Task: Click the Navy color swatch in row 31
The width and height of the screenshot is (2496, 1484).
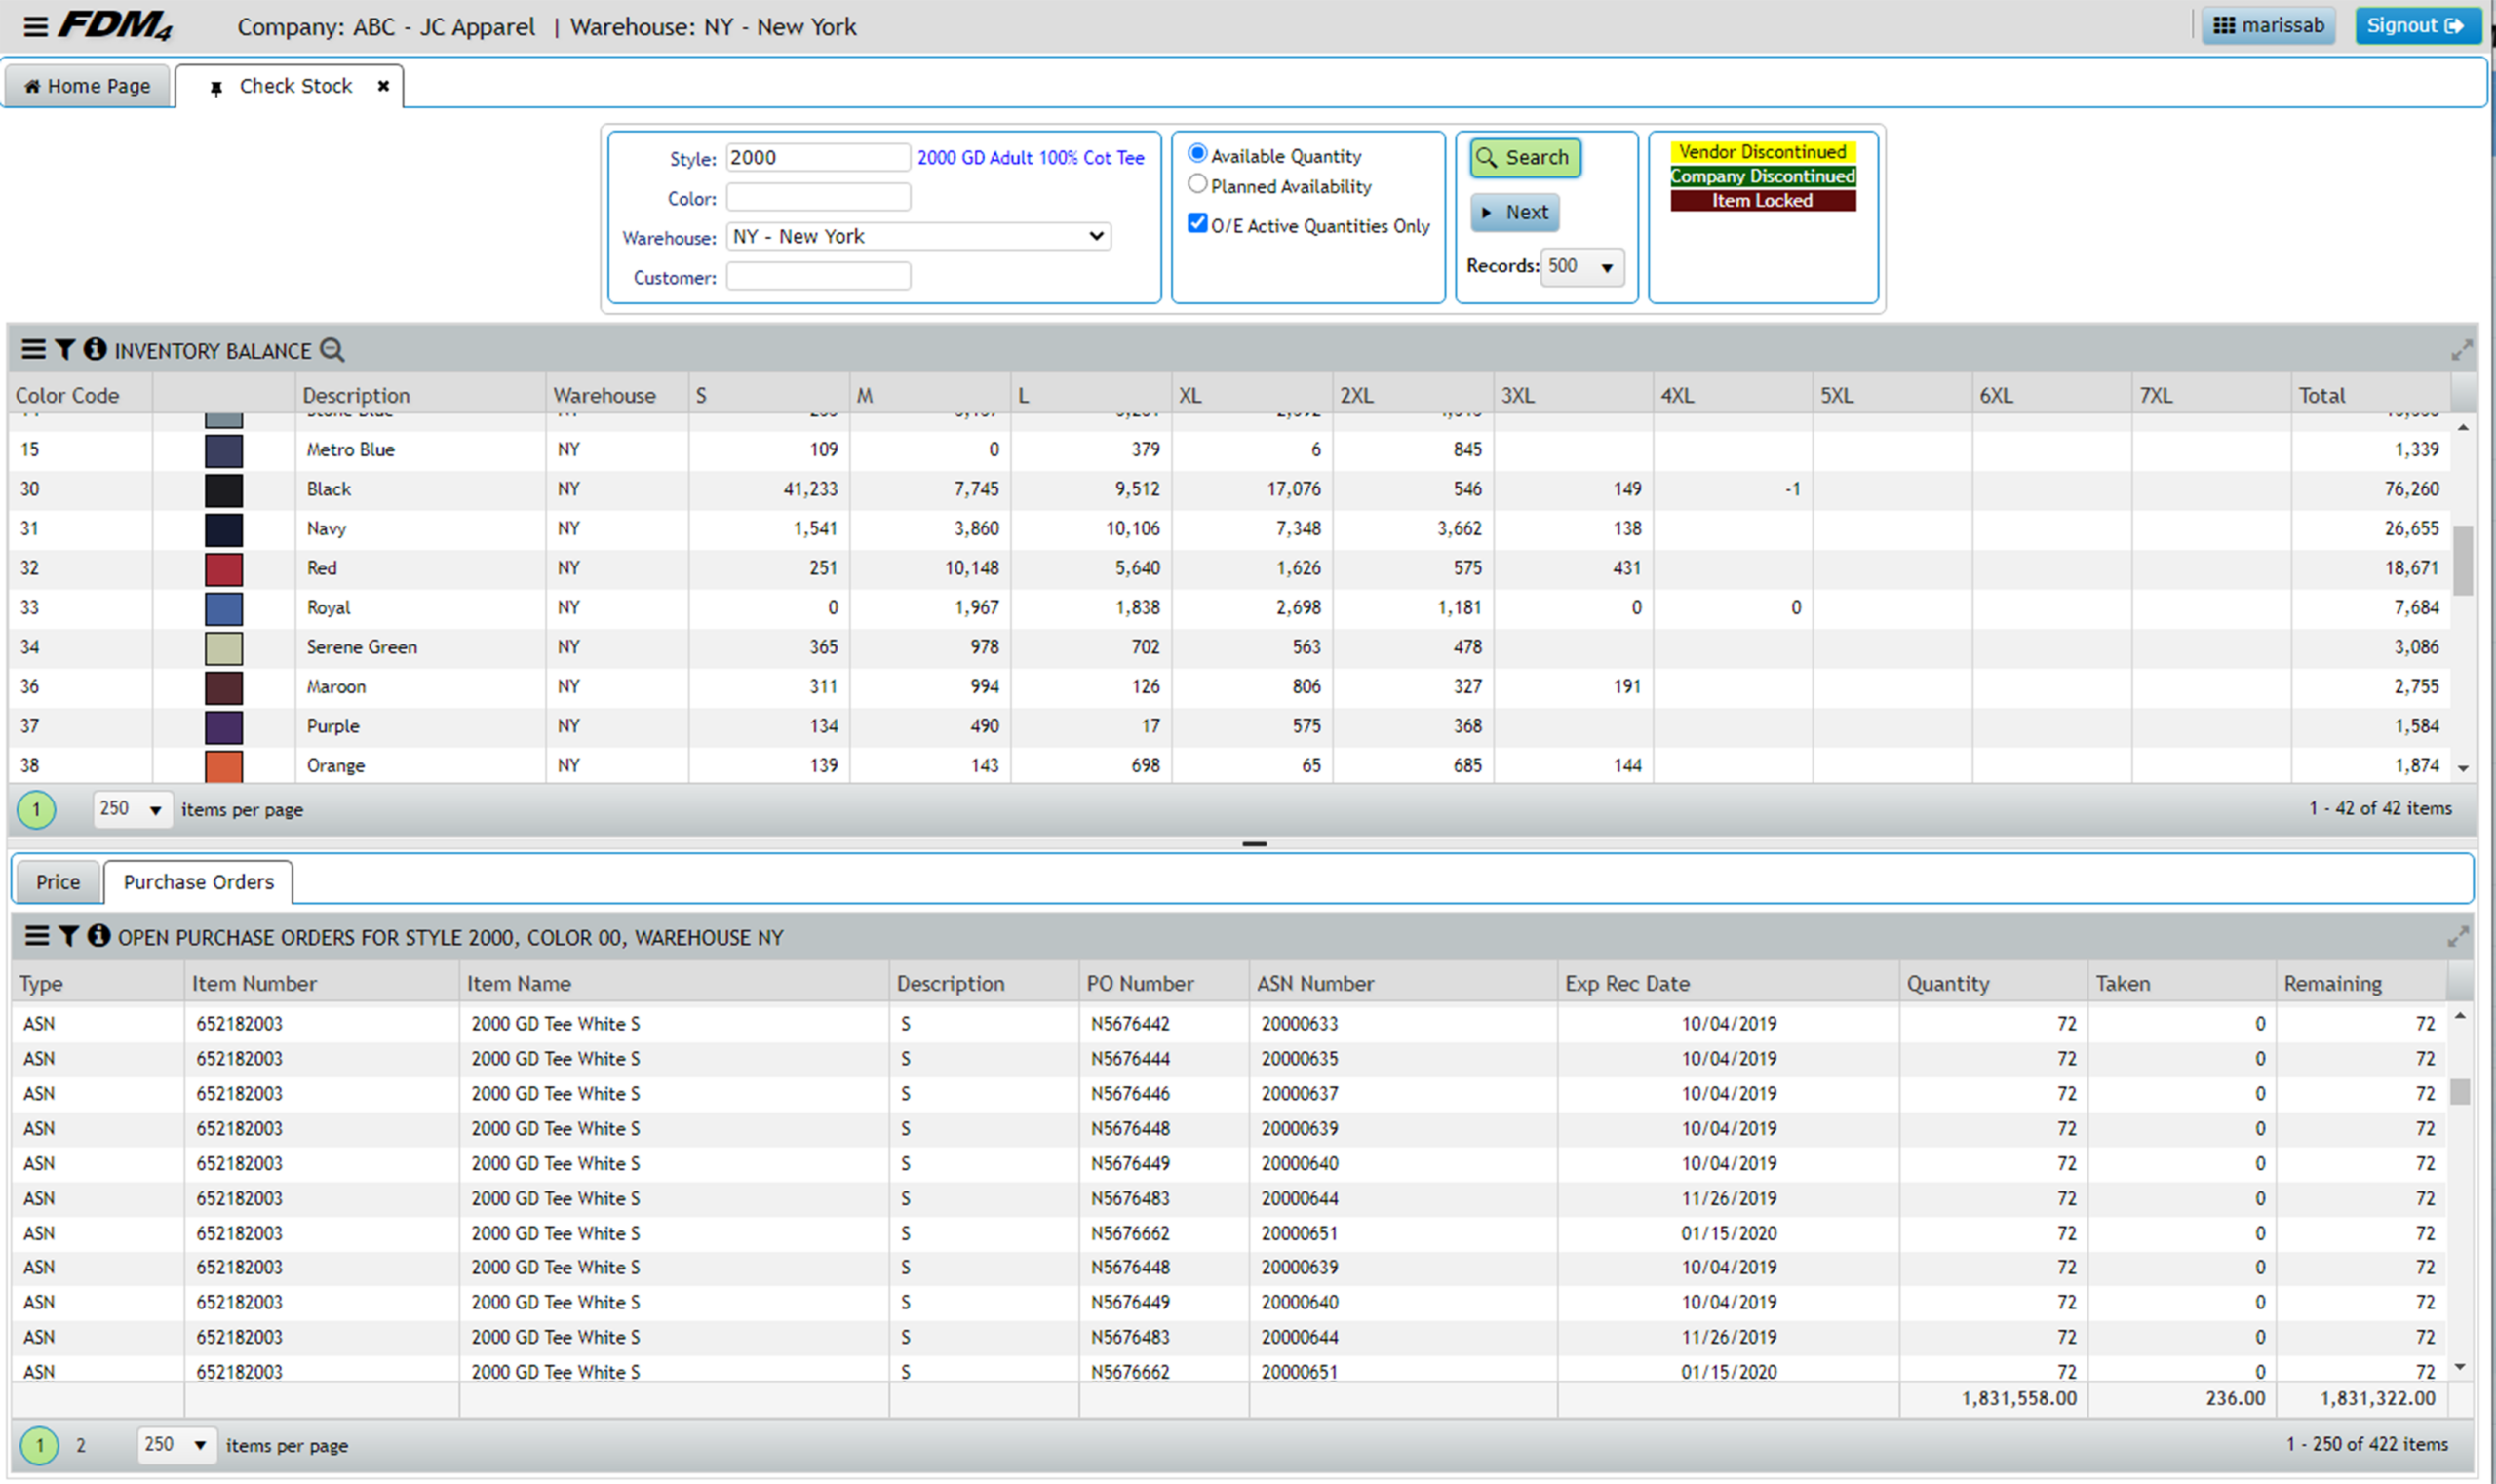Action: click(x=223, y=529)
